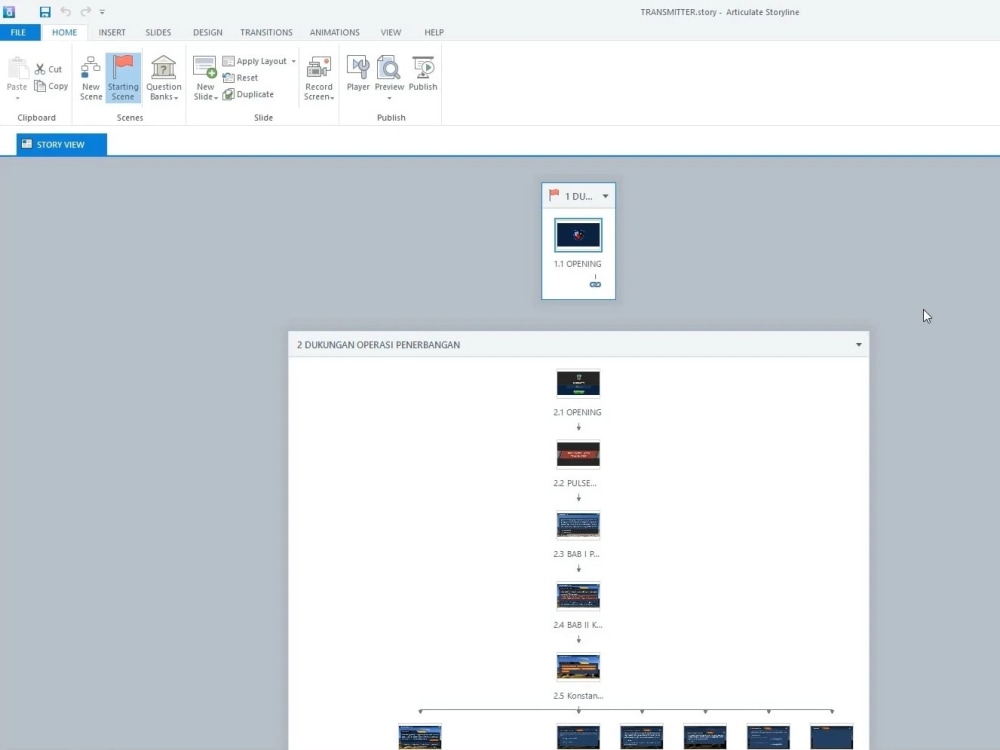
Task: Click Reset slide button
Action: 240,78
